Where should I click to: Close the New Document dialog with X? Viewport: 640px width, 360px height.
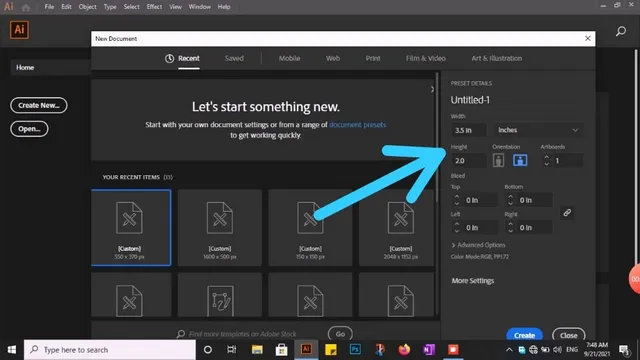point(588,38)
